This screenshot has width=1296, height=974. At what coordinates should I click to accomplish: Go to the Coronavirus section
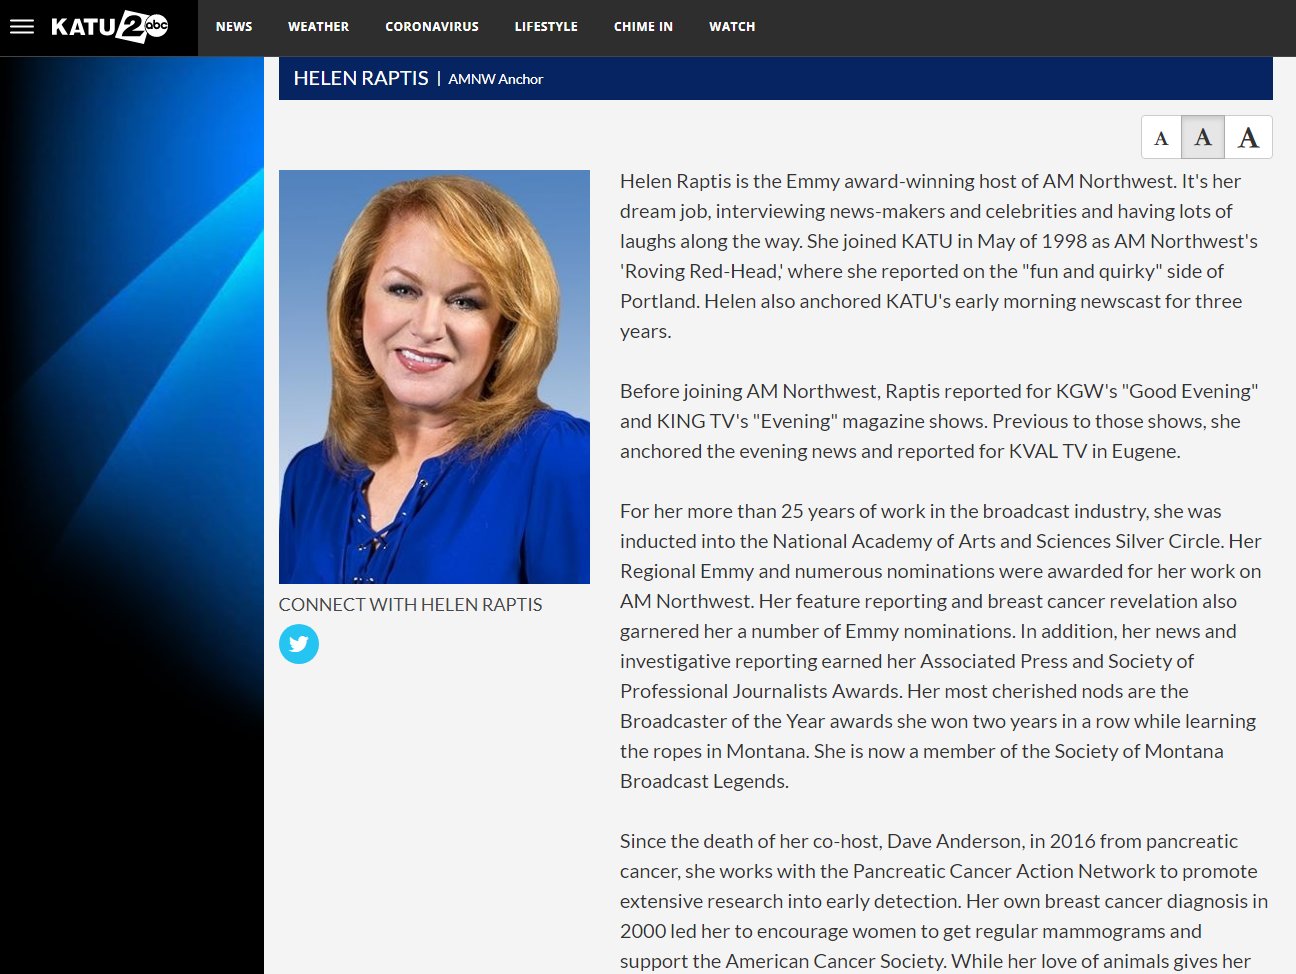[x=432, y=27]
